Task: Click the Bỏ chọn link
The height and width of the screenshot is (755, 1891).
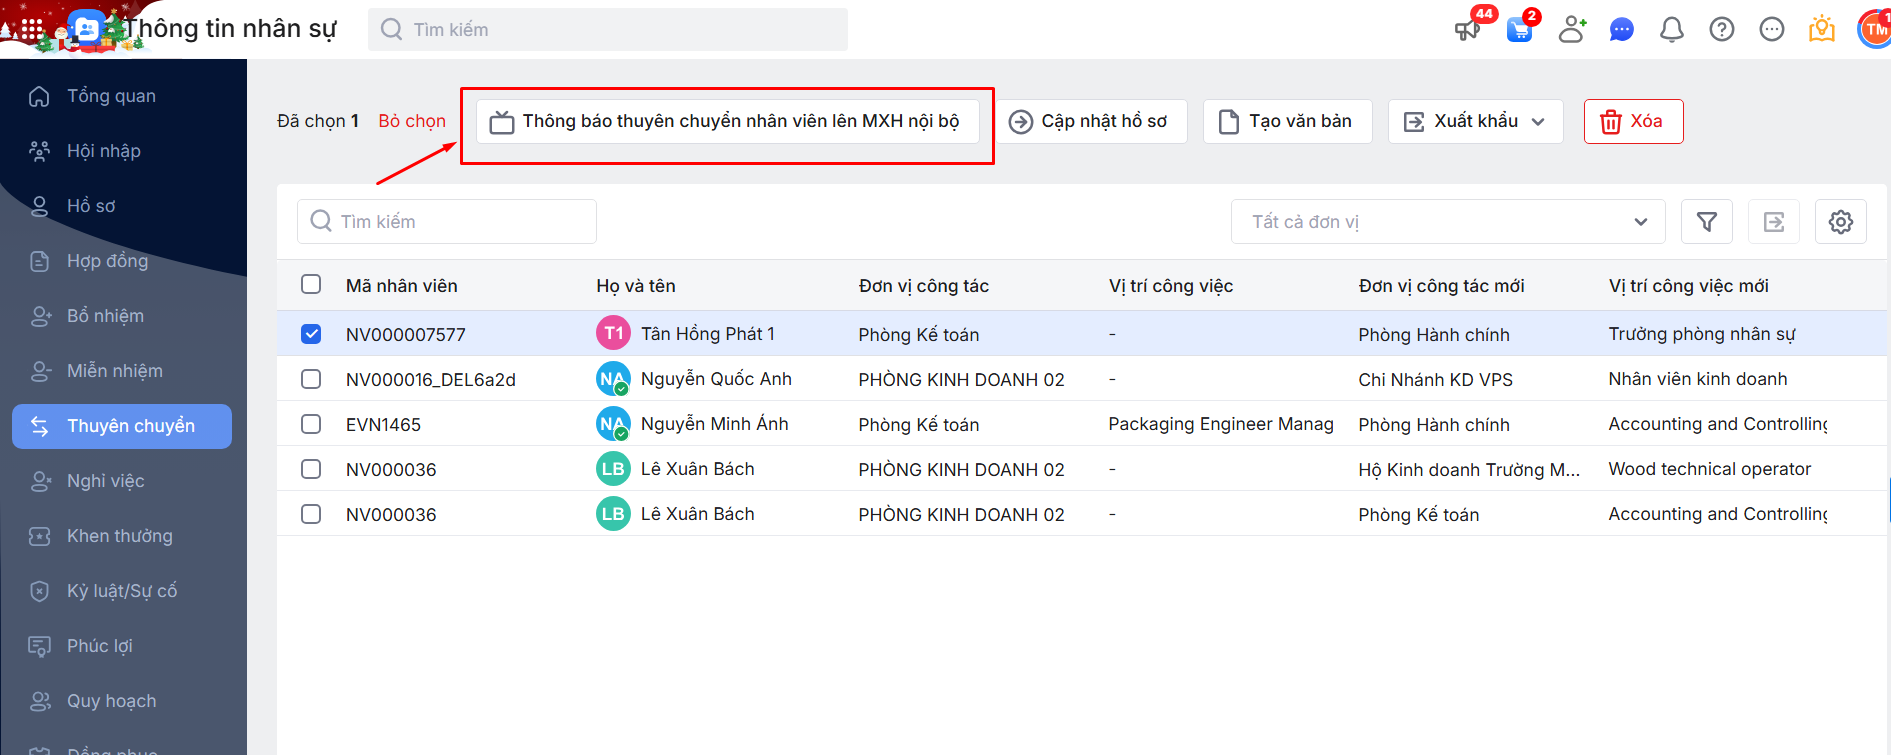Action: [412, 121]
